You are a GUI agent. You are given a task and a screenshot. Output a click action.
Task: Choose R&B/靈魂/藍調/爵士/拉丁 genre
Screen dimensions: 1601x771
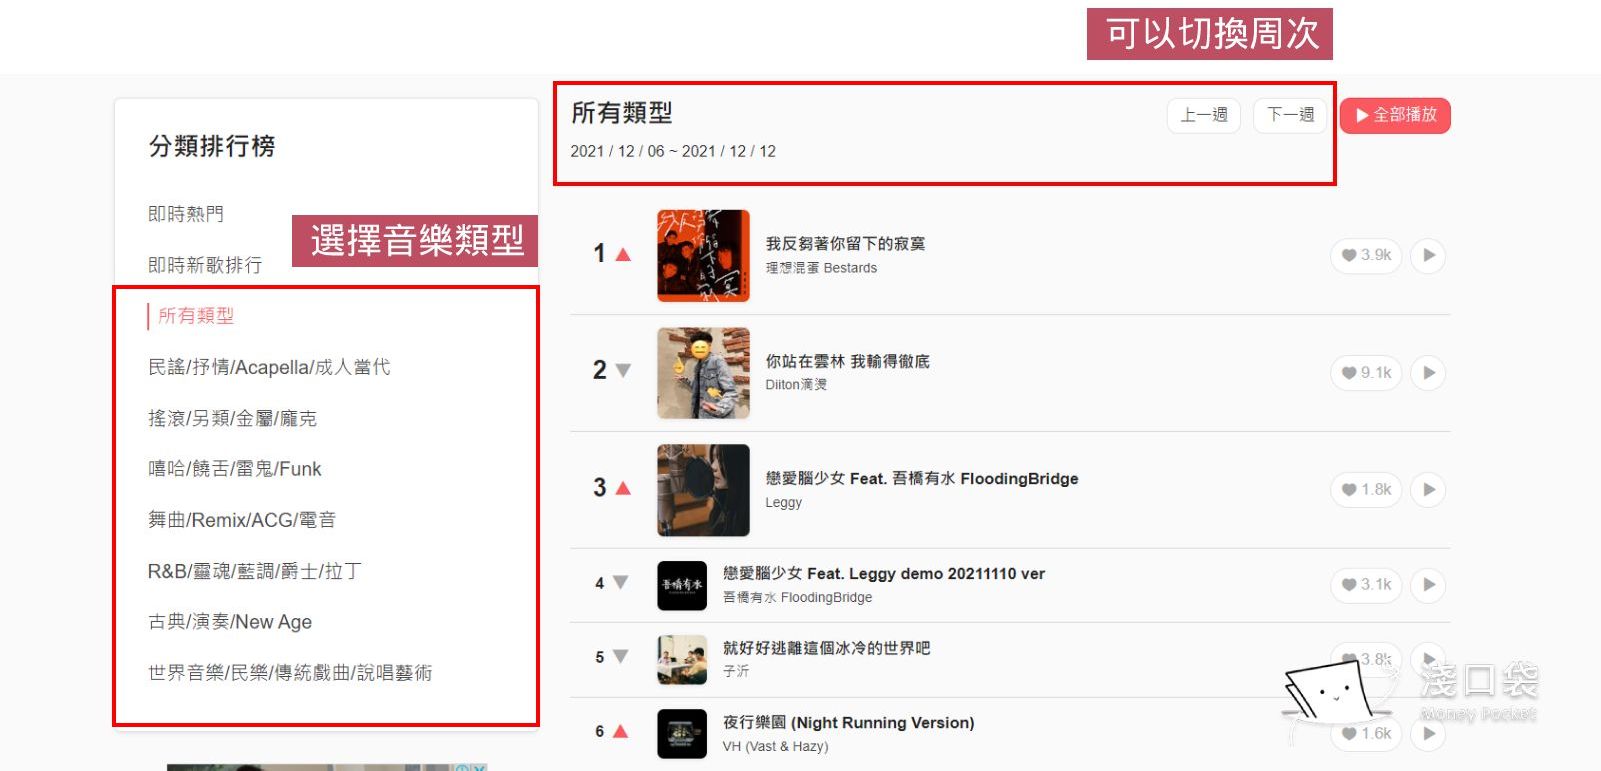pyautogui.click(x=255, y=571)
